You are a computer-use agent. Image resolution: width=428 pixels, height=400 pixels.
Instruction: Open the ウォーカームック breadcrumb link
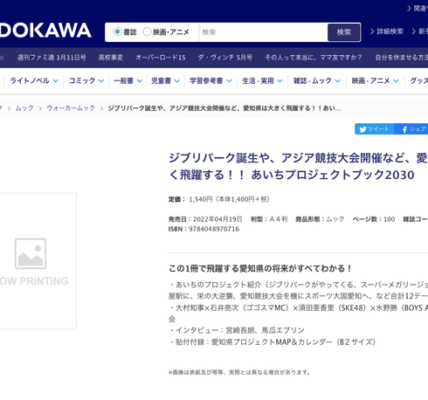tap(71, 108)
